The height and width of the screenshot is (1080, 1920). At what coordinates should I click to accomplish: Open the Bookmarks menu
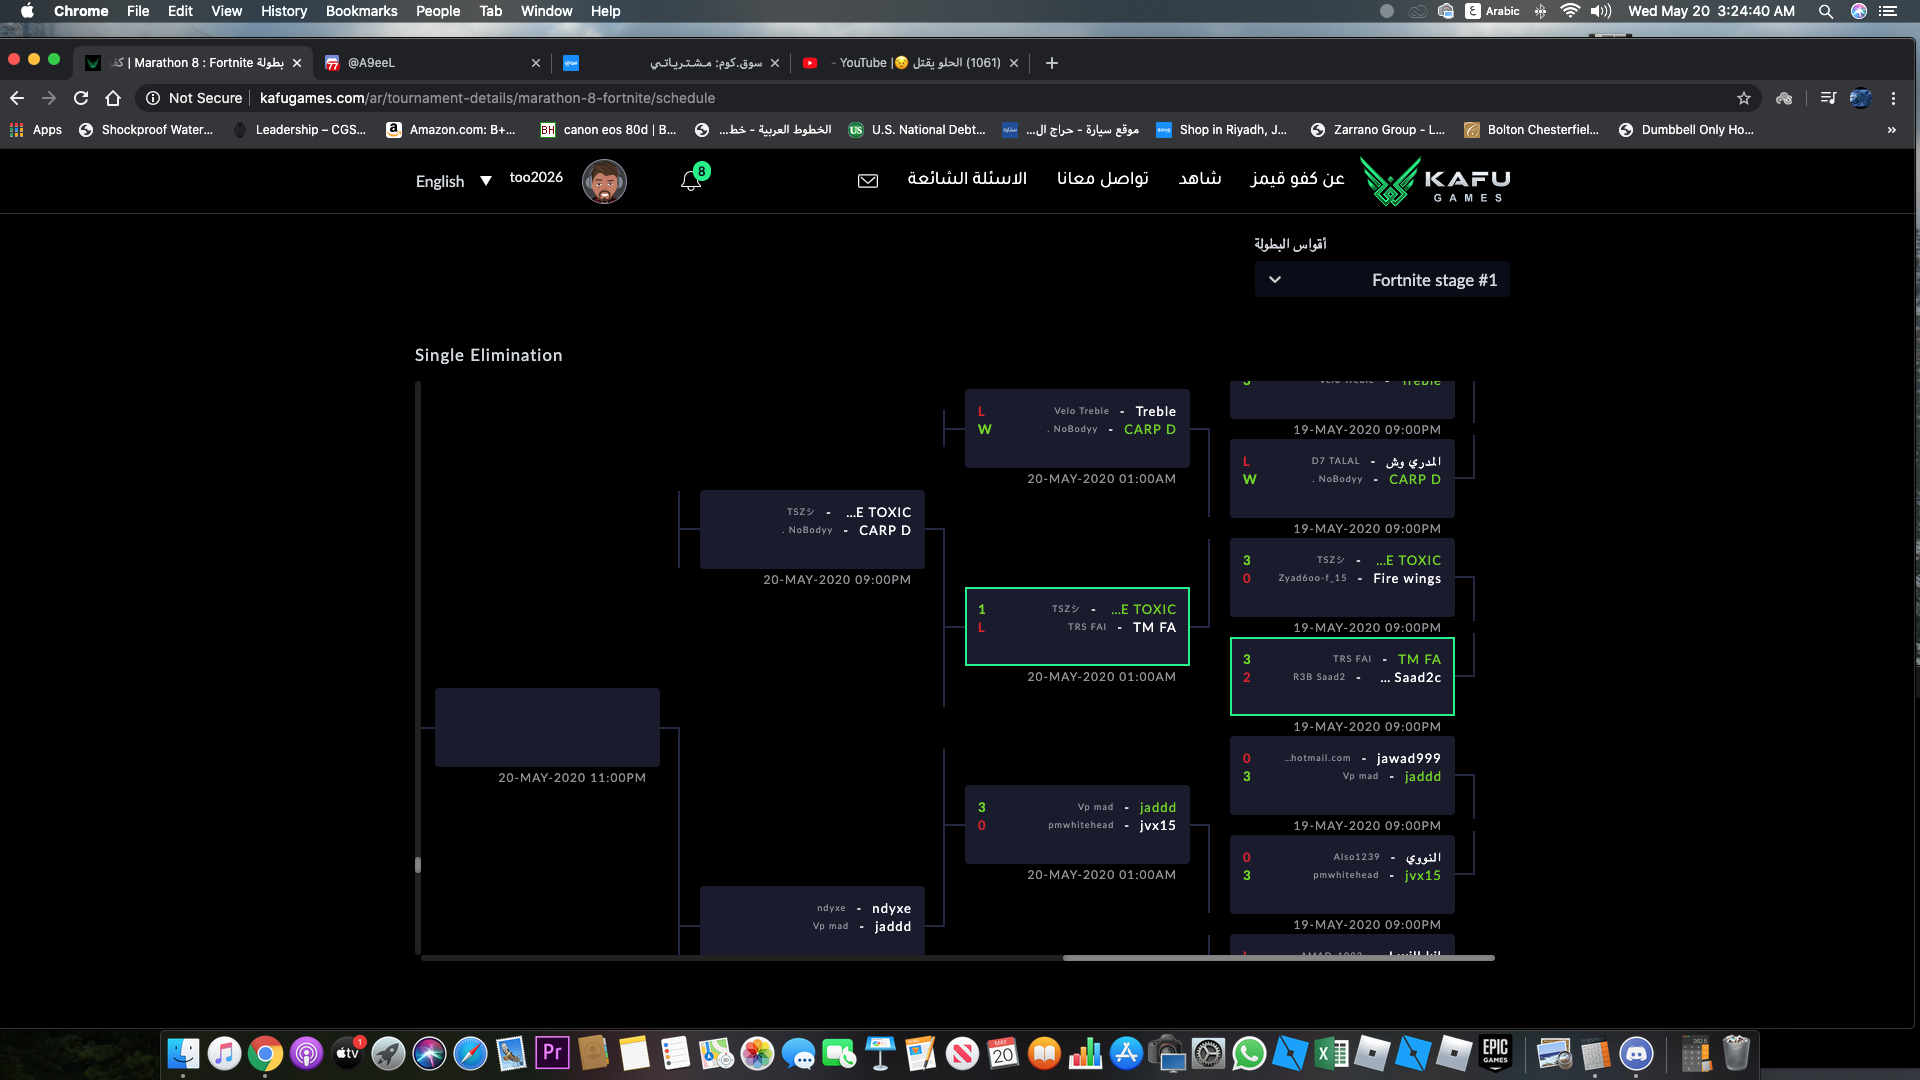tap(361, 11)
